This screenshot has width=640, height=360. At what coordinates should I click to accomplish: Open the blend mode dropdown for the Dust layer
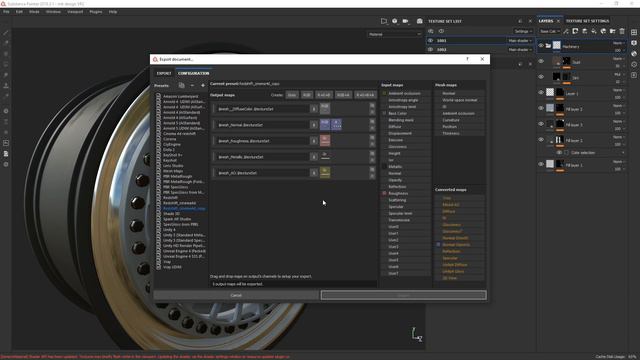click(618, 59)
